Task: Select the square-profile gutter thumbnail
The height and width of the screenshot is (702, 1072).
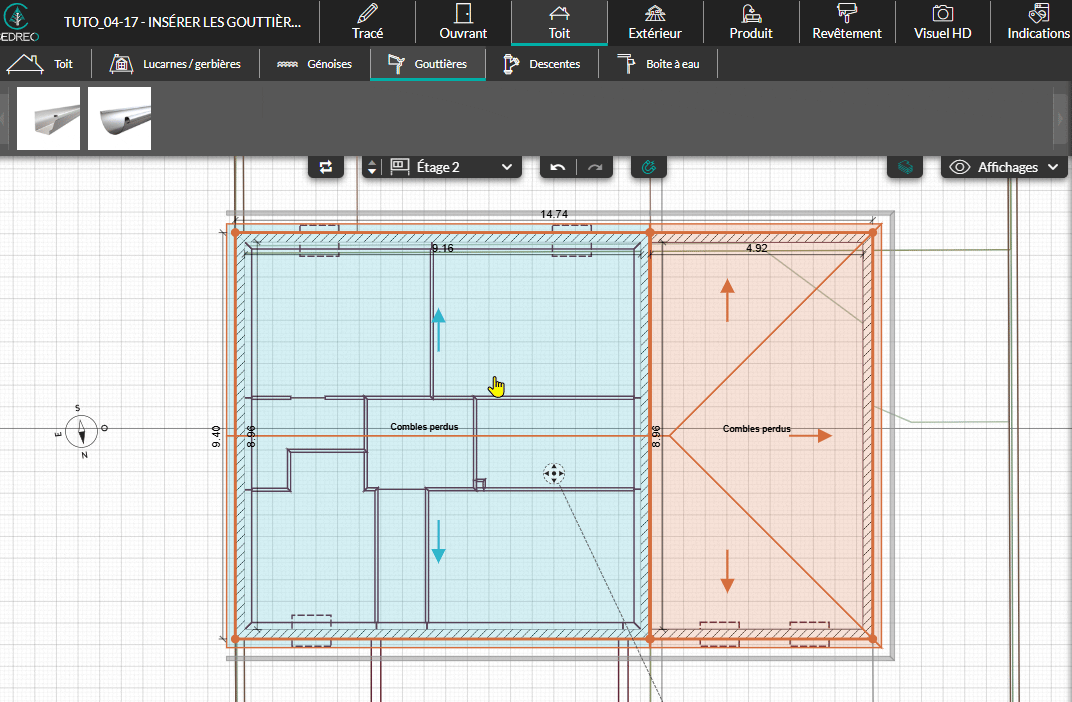Action: point(49,118)
